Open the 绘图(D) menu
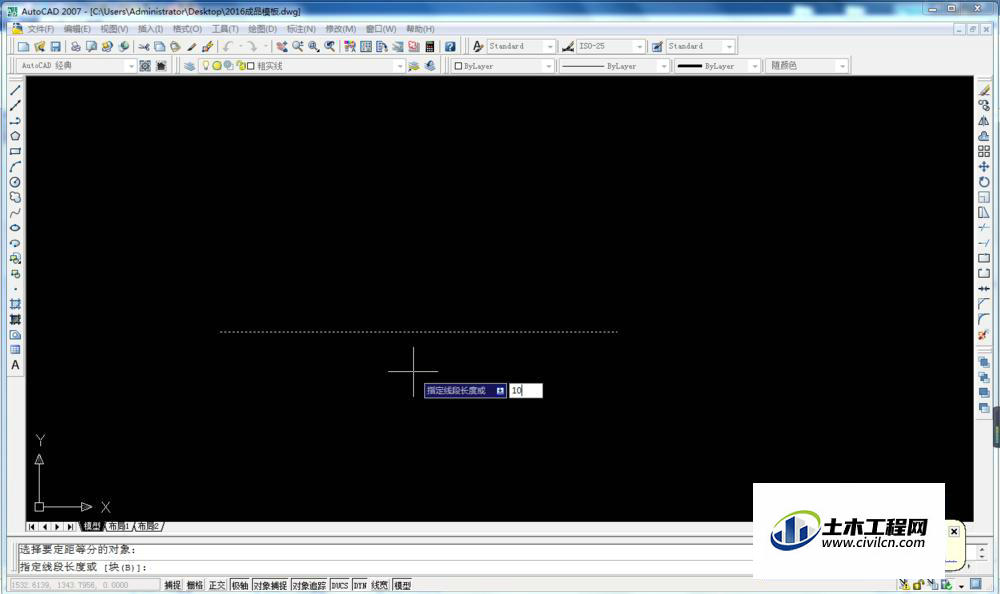The height and width of the screenshot is (594, 1000). pos(262,29)
